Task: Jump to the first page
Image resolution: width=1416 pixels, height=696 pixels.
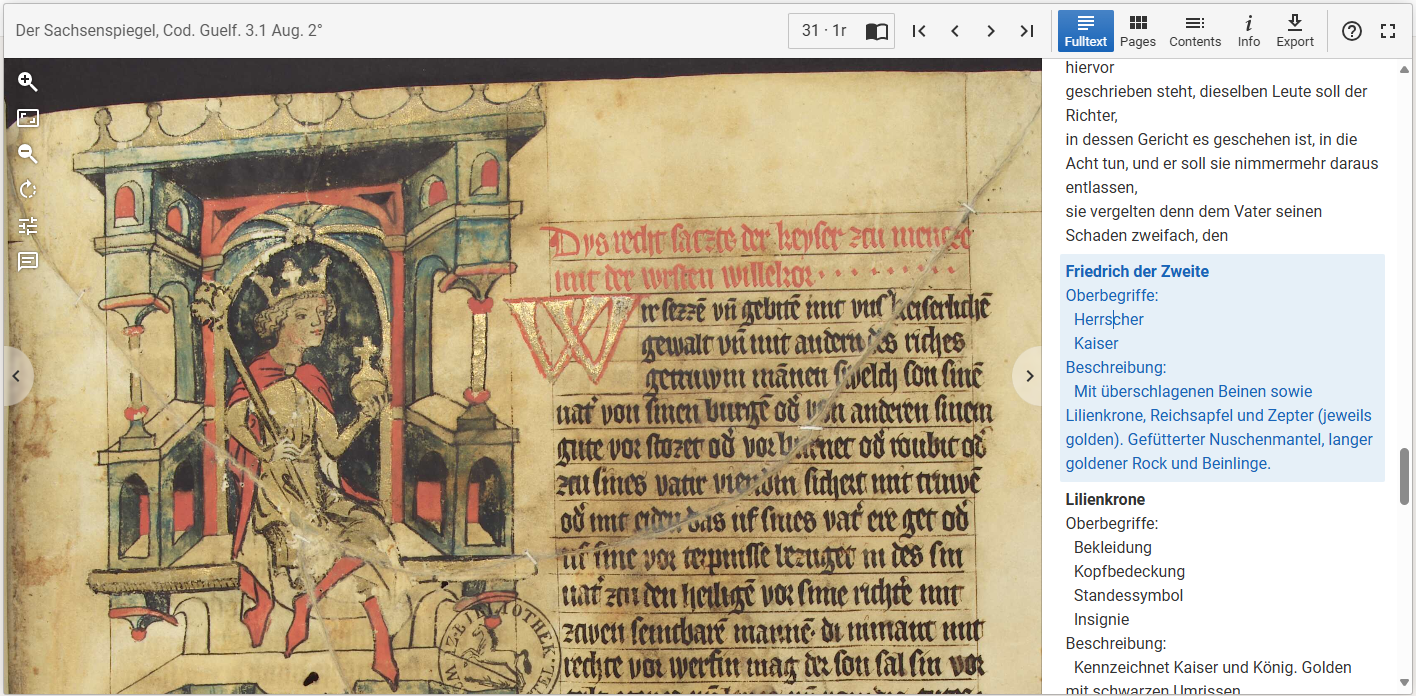Action: [x=919, y=31]
